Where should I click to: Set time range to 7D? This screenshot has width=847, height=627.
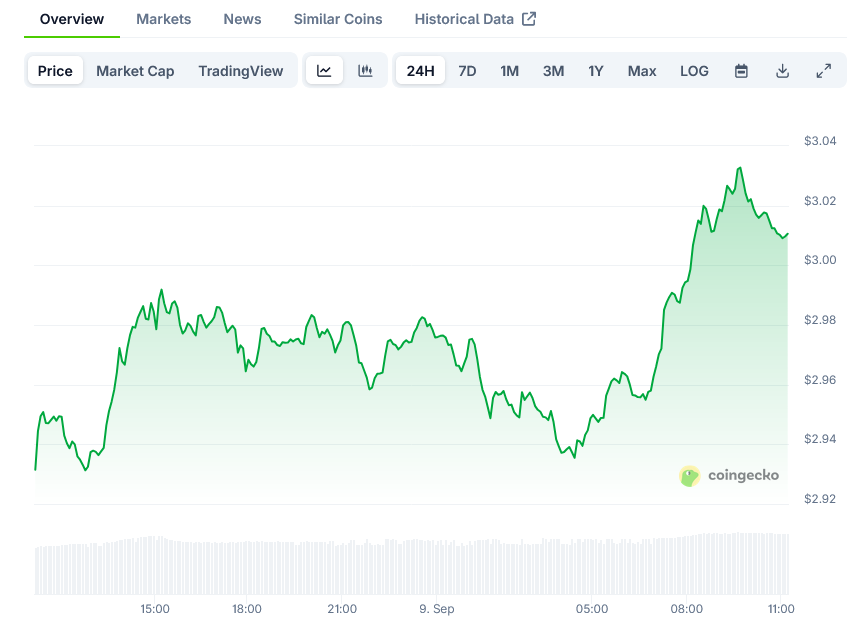click(467, 71)
